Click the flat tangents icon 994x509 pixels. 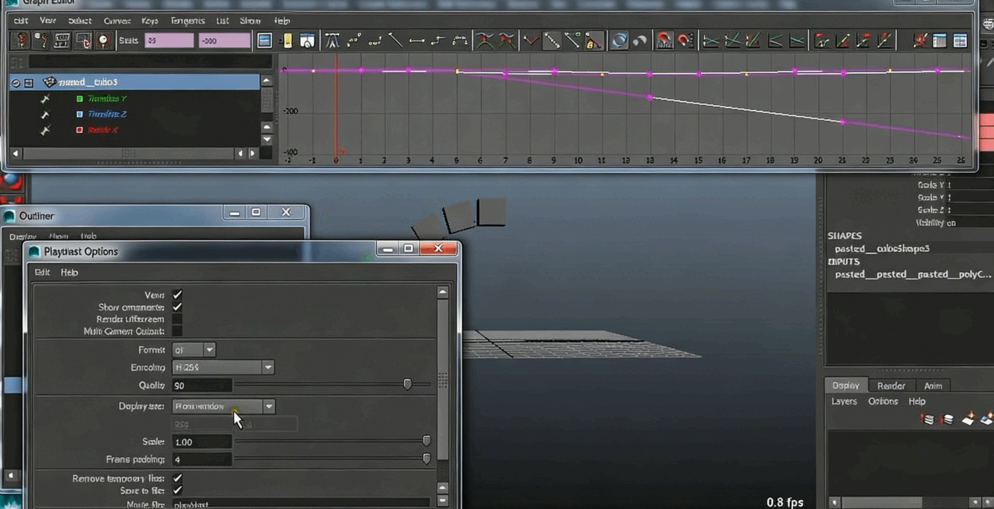point(417,41)
